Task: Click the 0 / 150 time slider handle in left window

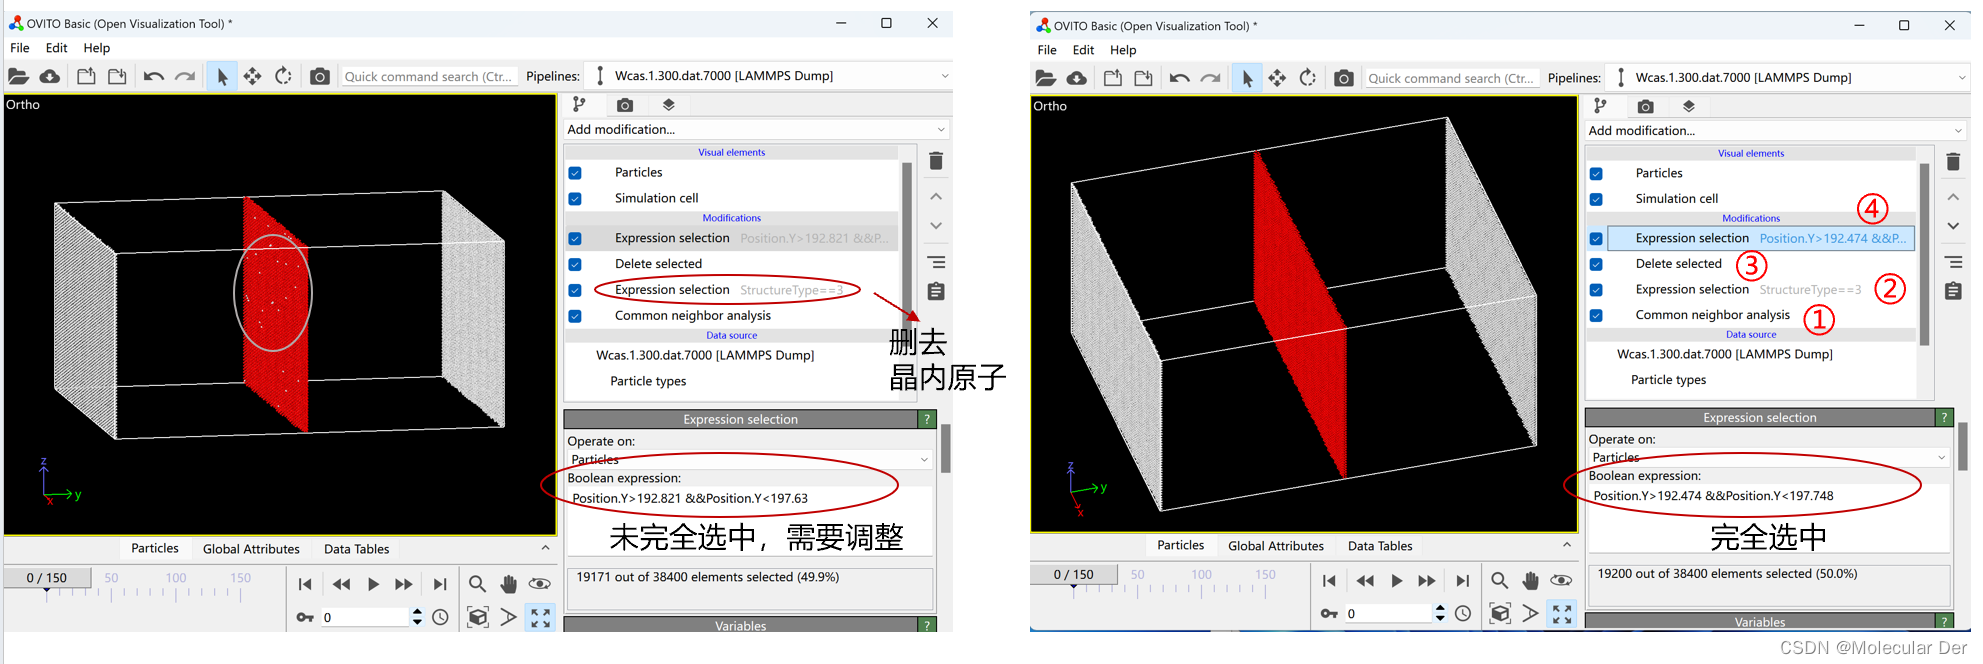Action: 47,578
